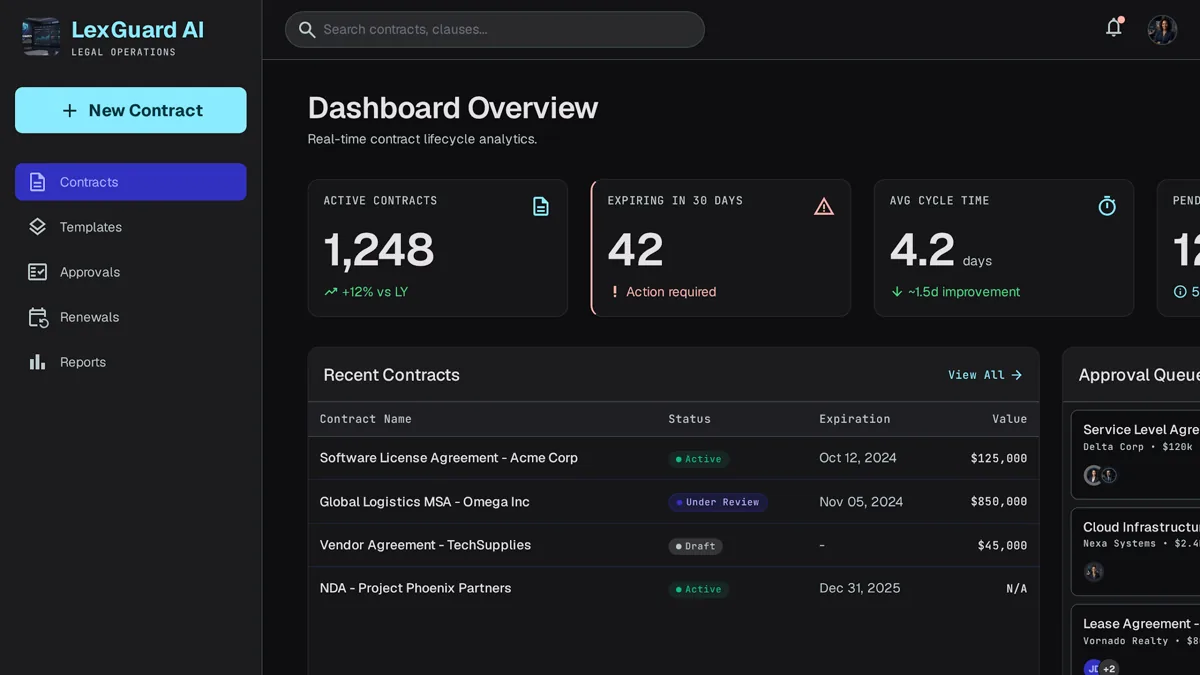The height and width of the screenshot is (675, 1200).
Task: Open Vendor Agreement - TechSupplies row
Action: point(674,545)
